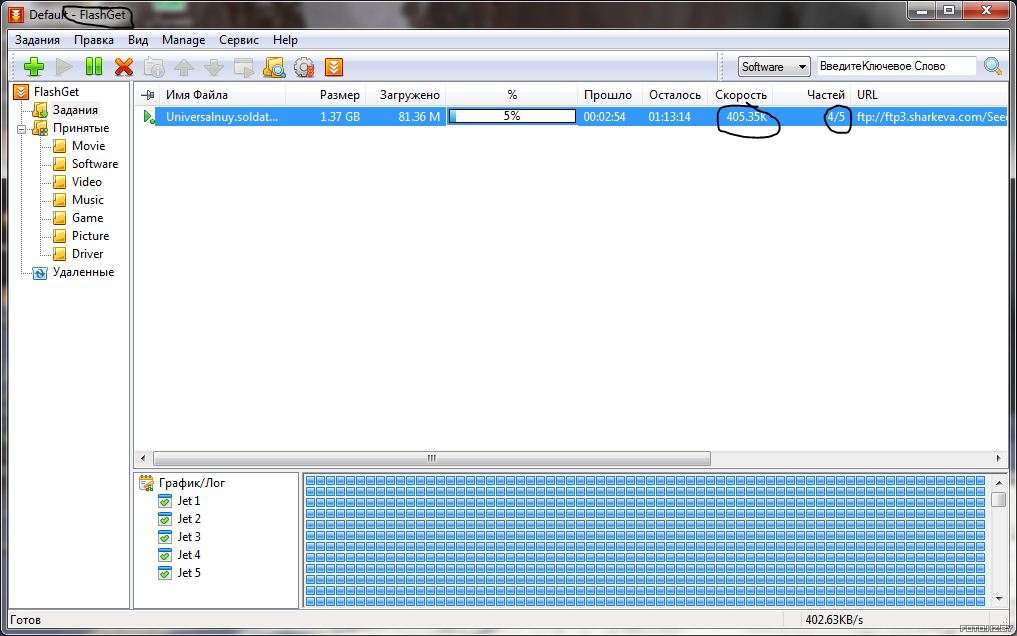Image resolution: width=1017 pixels, height=636 pixels.
Task: Open the task properties toolbar icon
Action: [154, 67]
